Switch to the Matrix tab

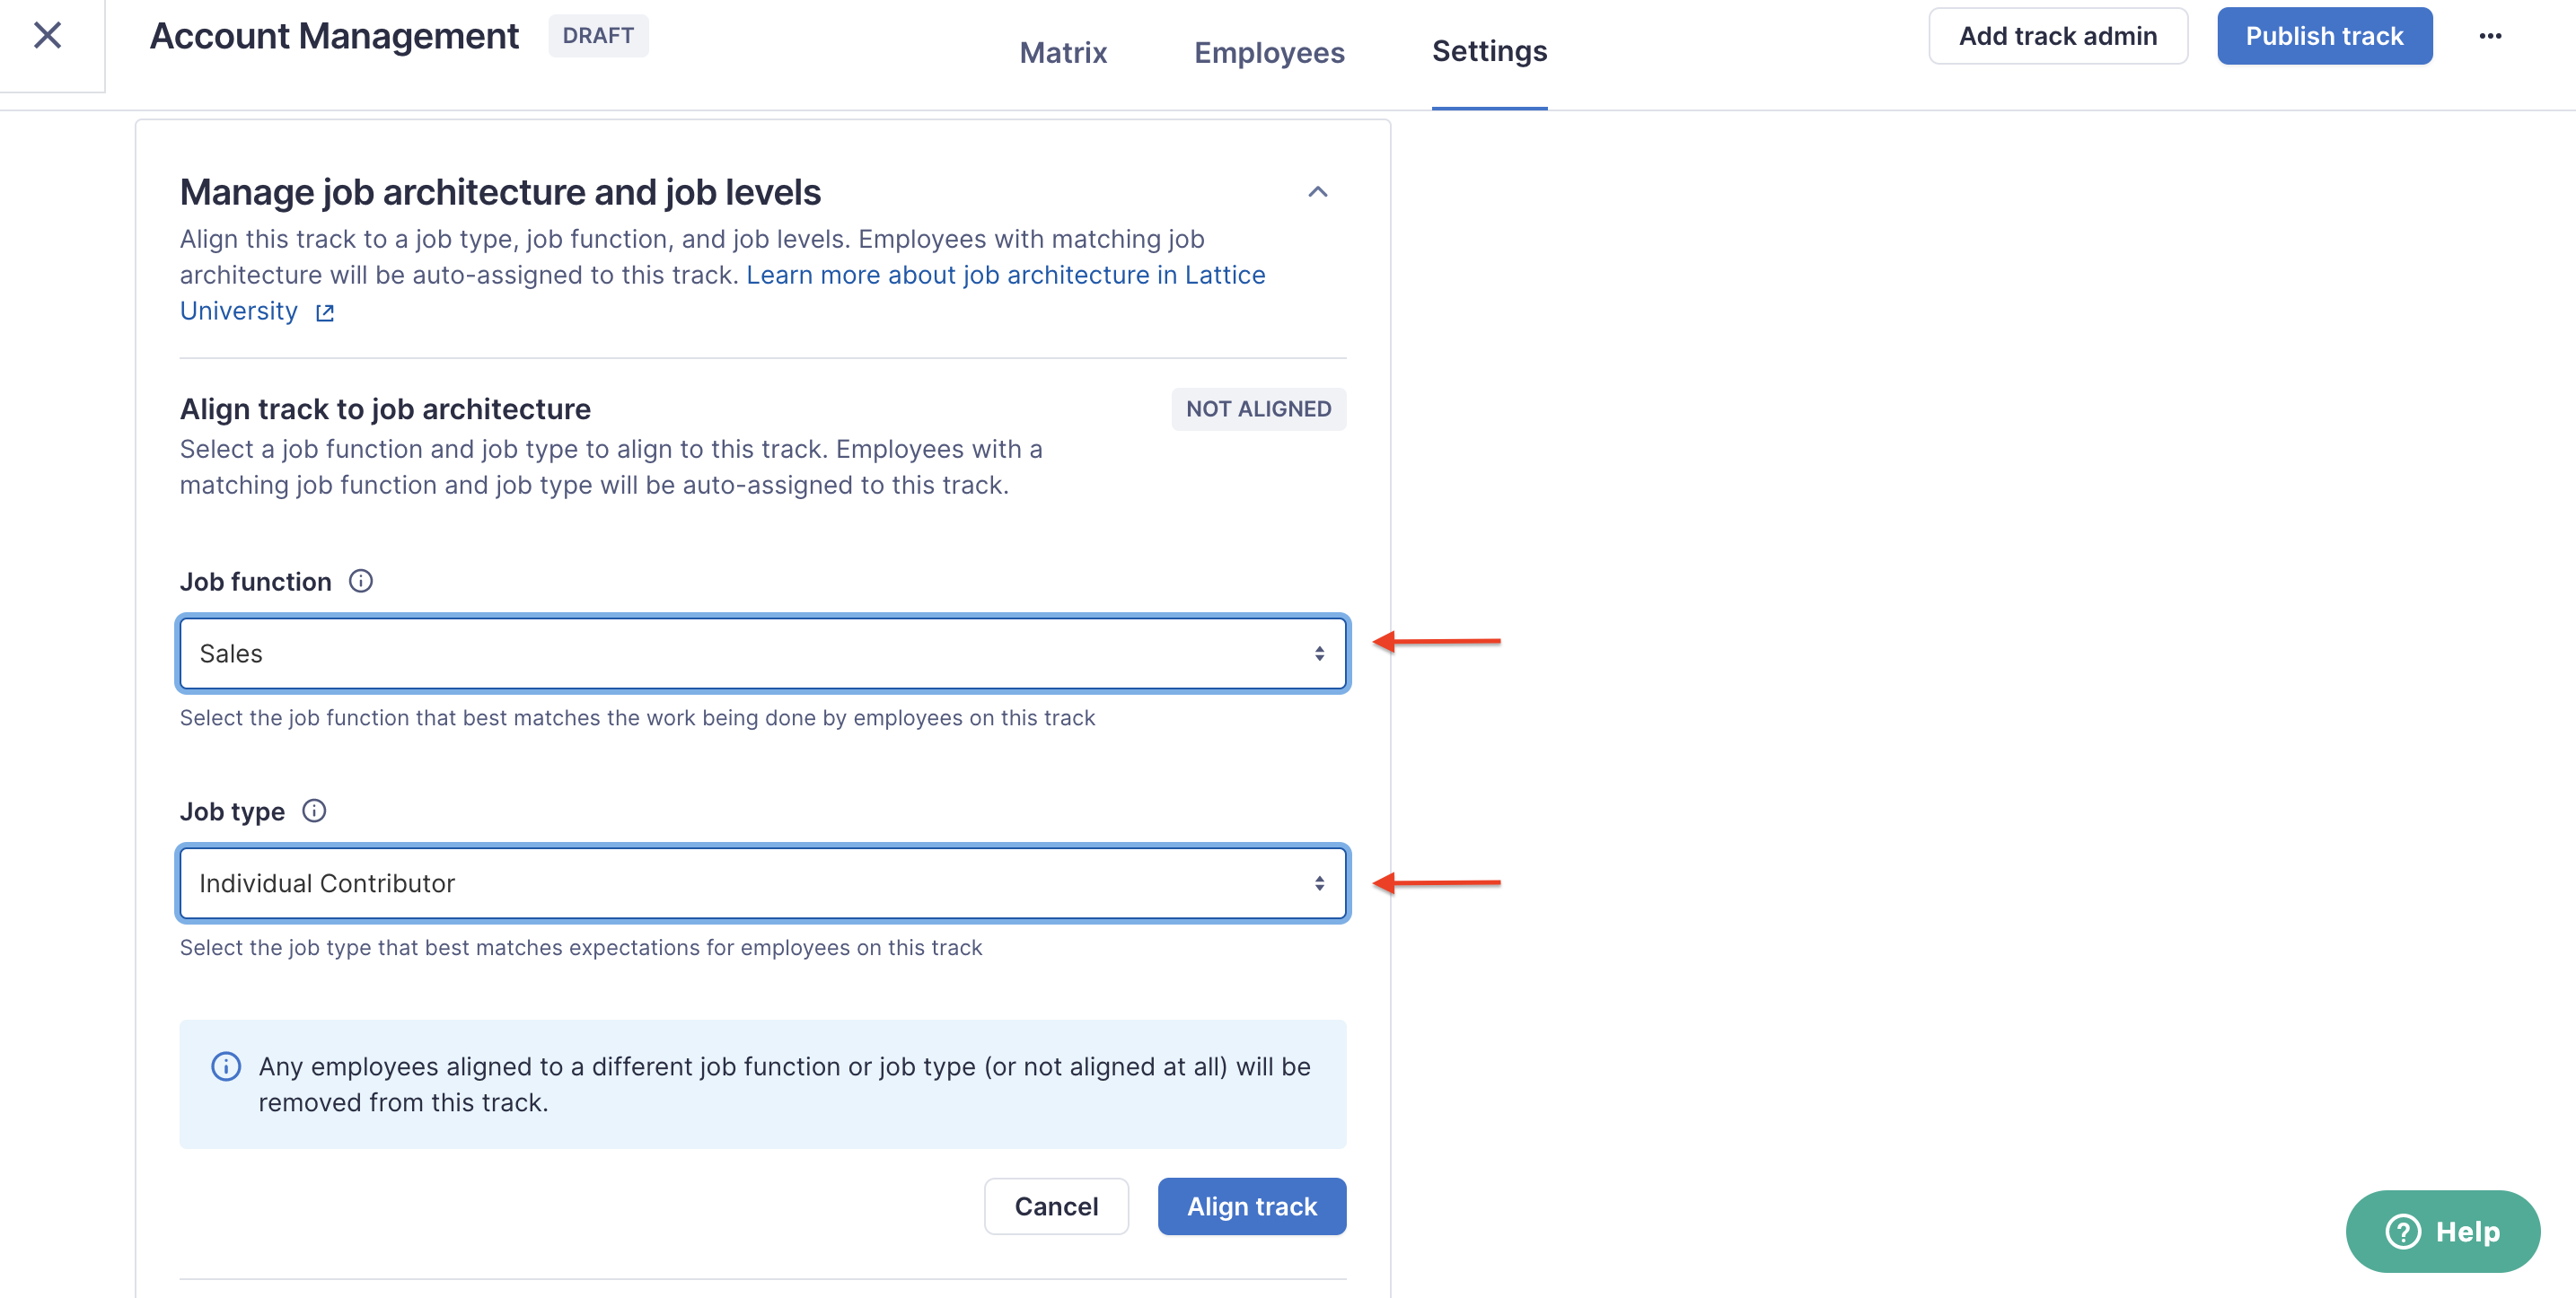(1062, 52)
